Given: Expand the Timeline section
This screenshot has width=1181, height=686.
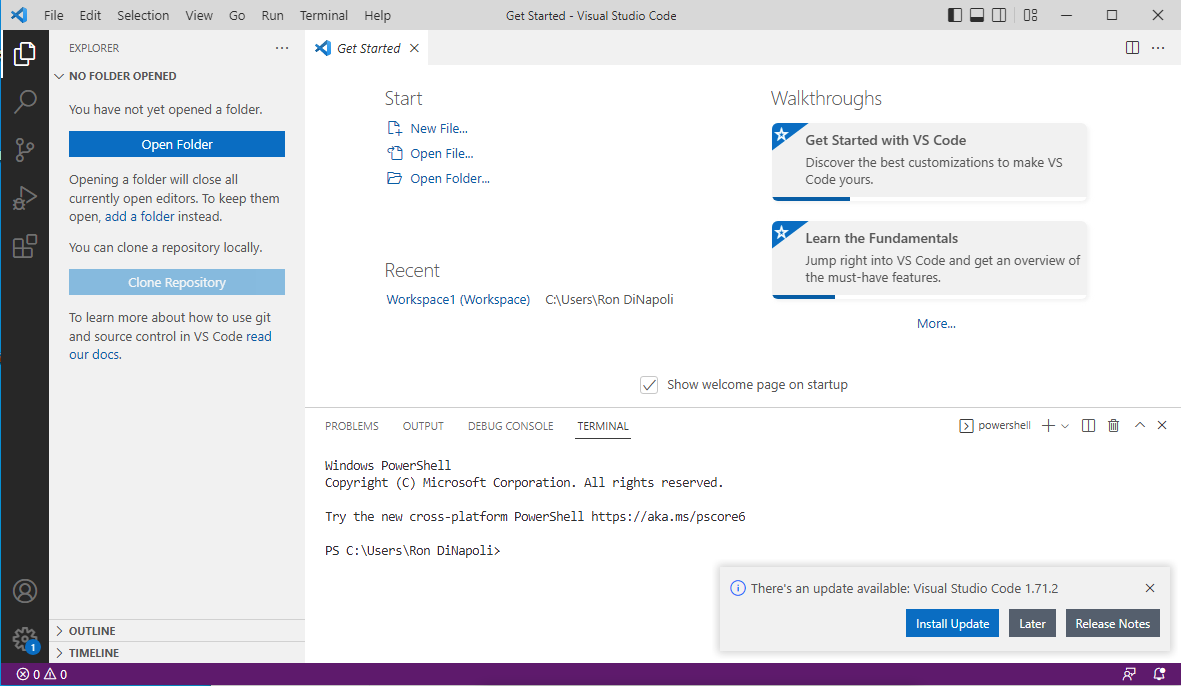Looking at the screenshot, I should point(93,653).
